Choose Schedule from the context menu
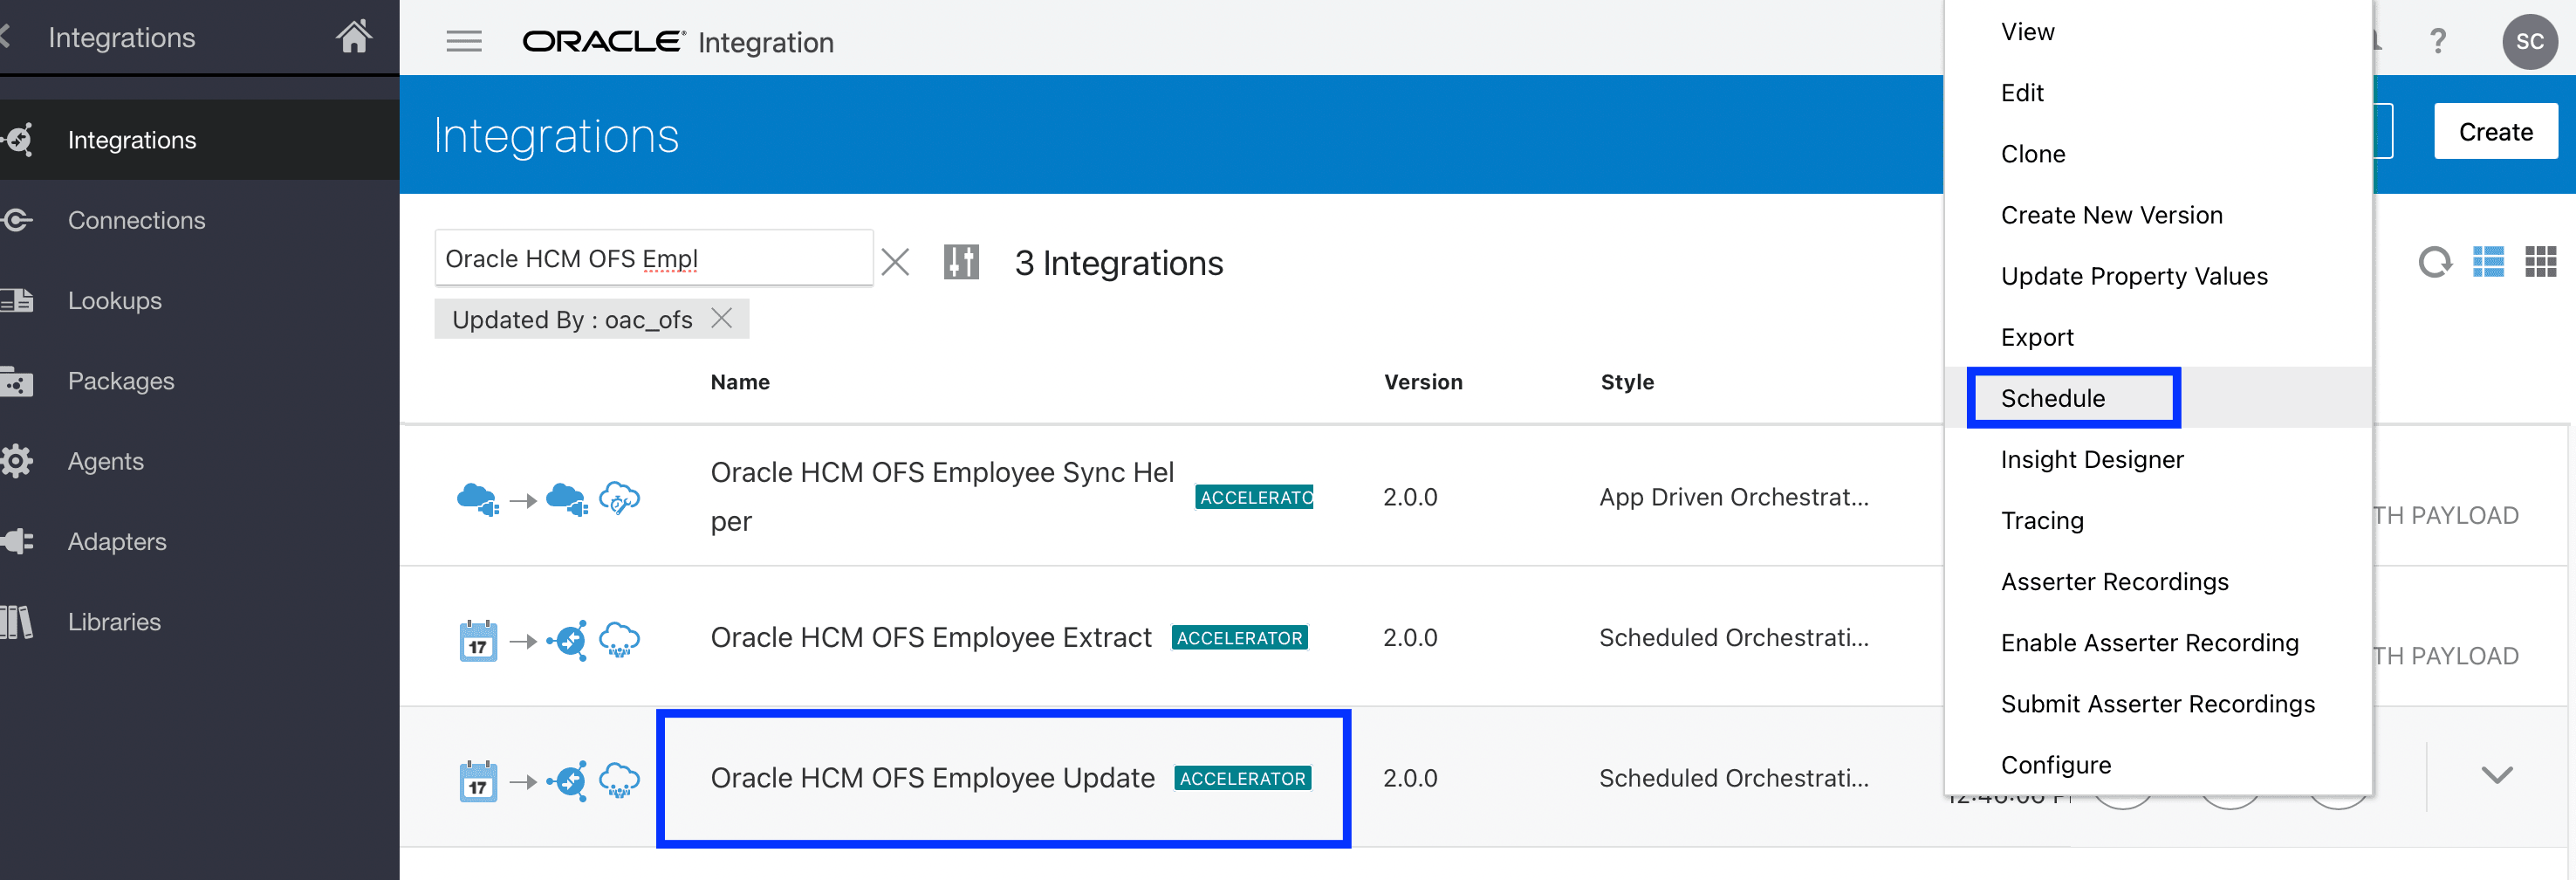The height and width of the screenshot is (880, 2576). coord(2052,398)
